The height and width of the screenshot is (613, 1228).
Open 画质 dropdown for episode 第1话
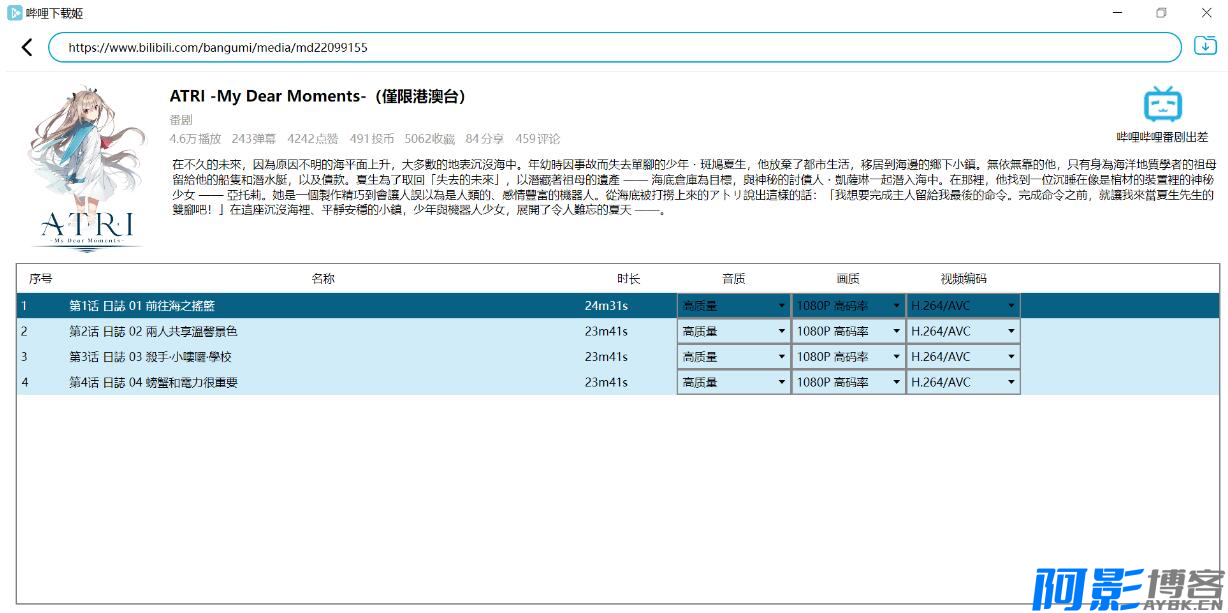848,305
